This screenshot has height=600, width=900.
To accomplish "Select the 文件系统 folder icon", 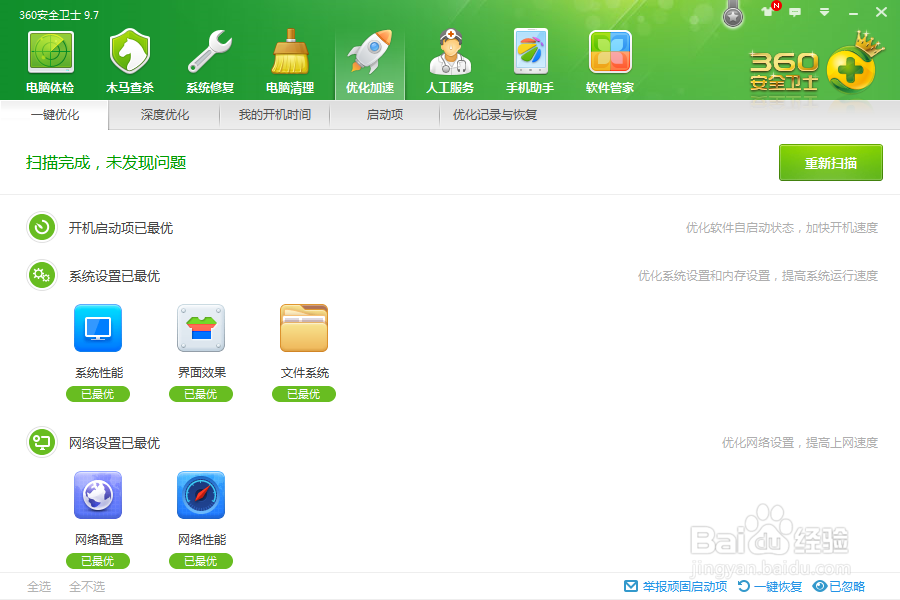I will (x=304, y=328).
